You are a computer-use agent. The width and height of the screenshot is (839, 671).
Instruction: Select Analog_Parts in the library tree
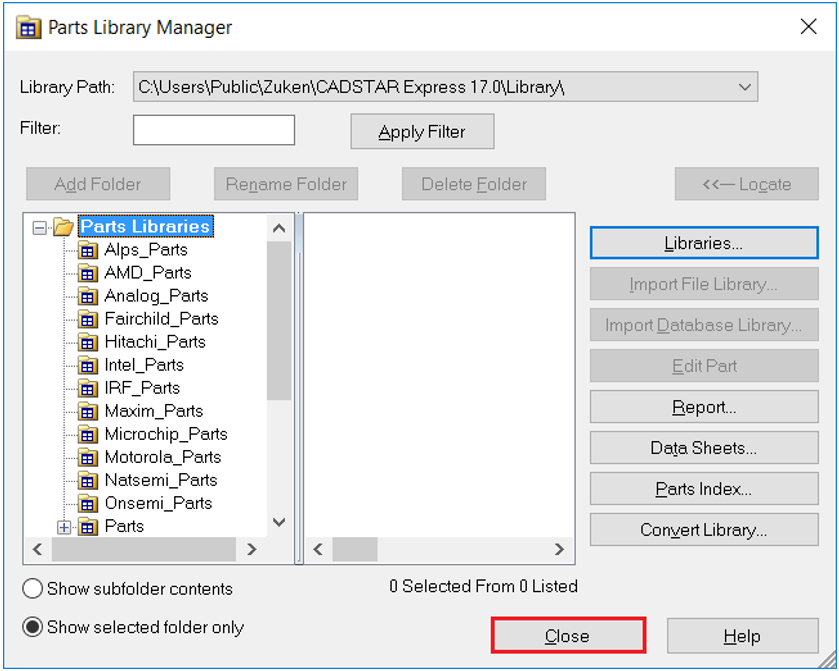click(156, 296)
